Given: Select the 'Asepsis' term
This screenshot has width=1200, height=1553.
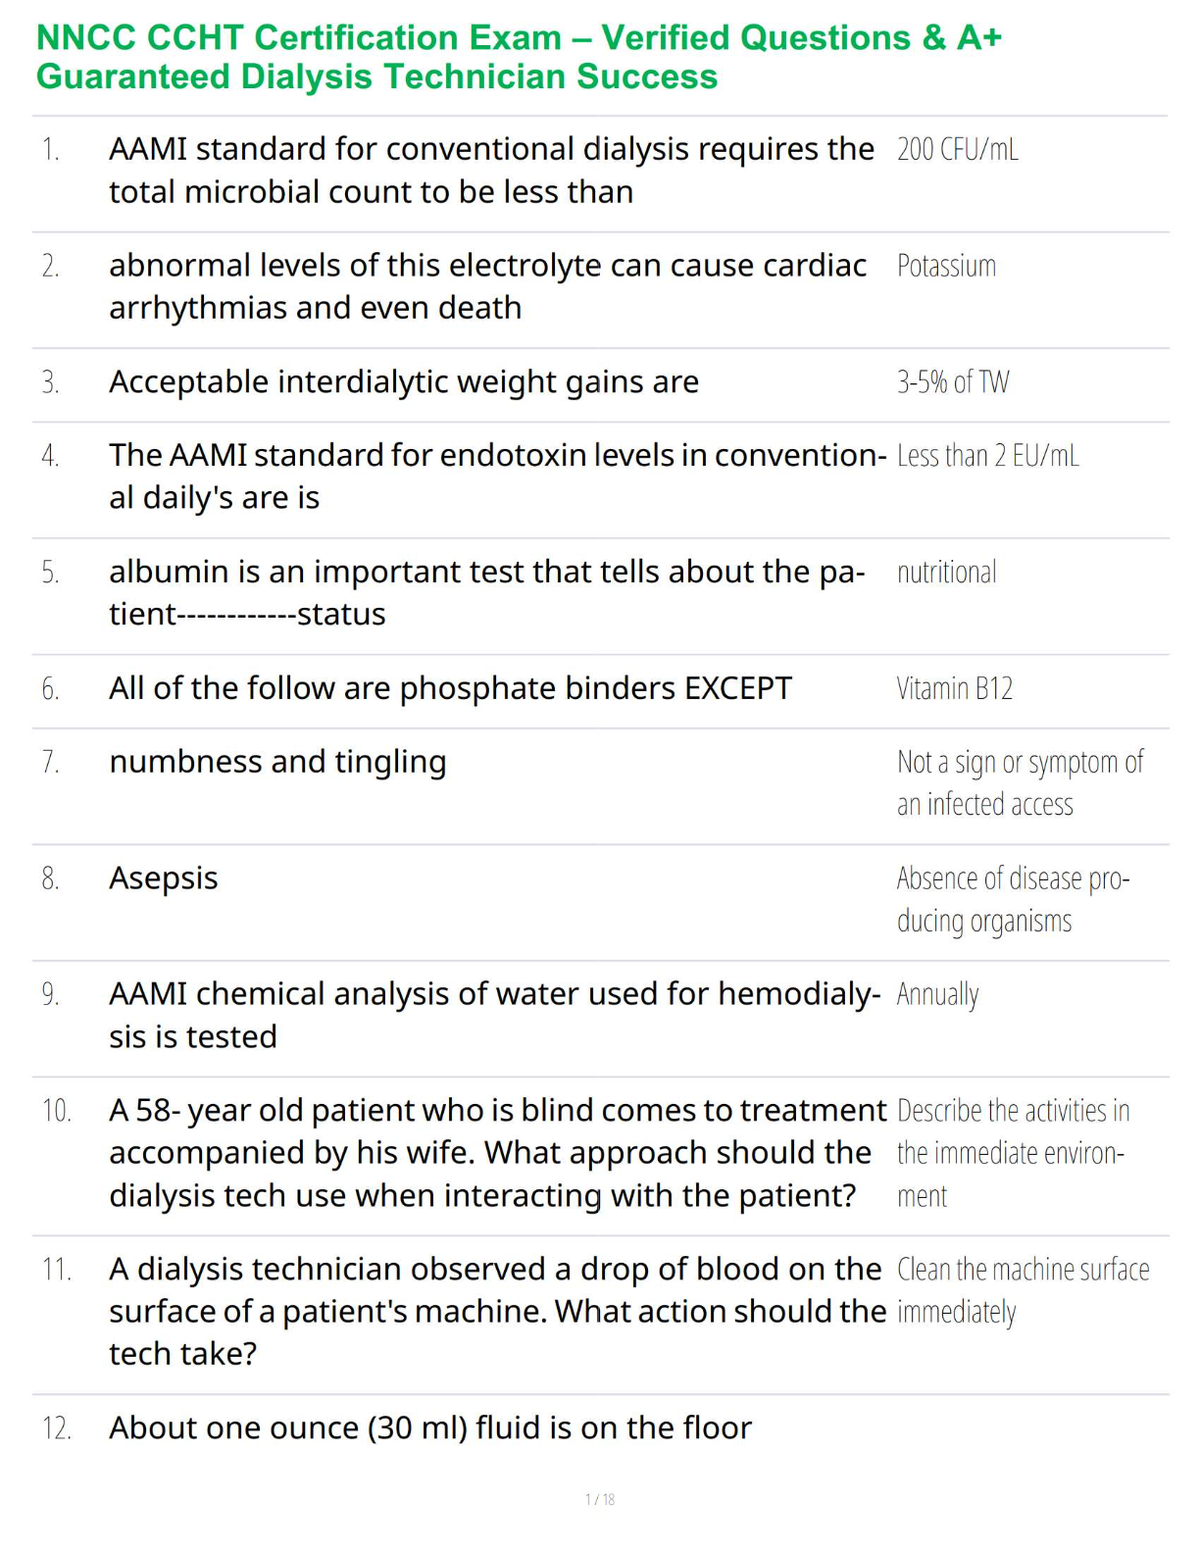Looking at the screenshot, I should [x=163, y=878].
